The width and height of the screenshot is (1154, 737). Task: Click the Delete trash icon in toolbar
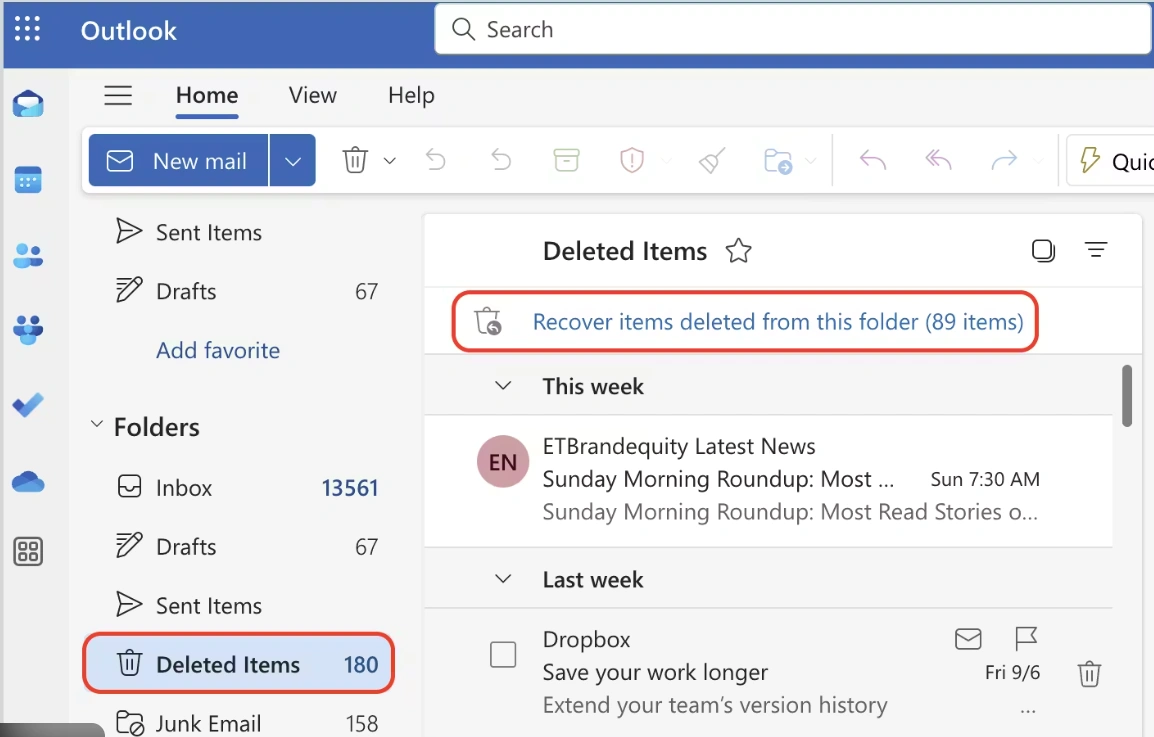(x=355, y=160)
